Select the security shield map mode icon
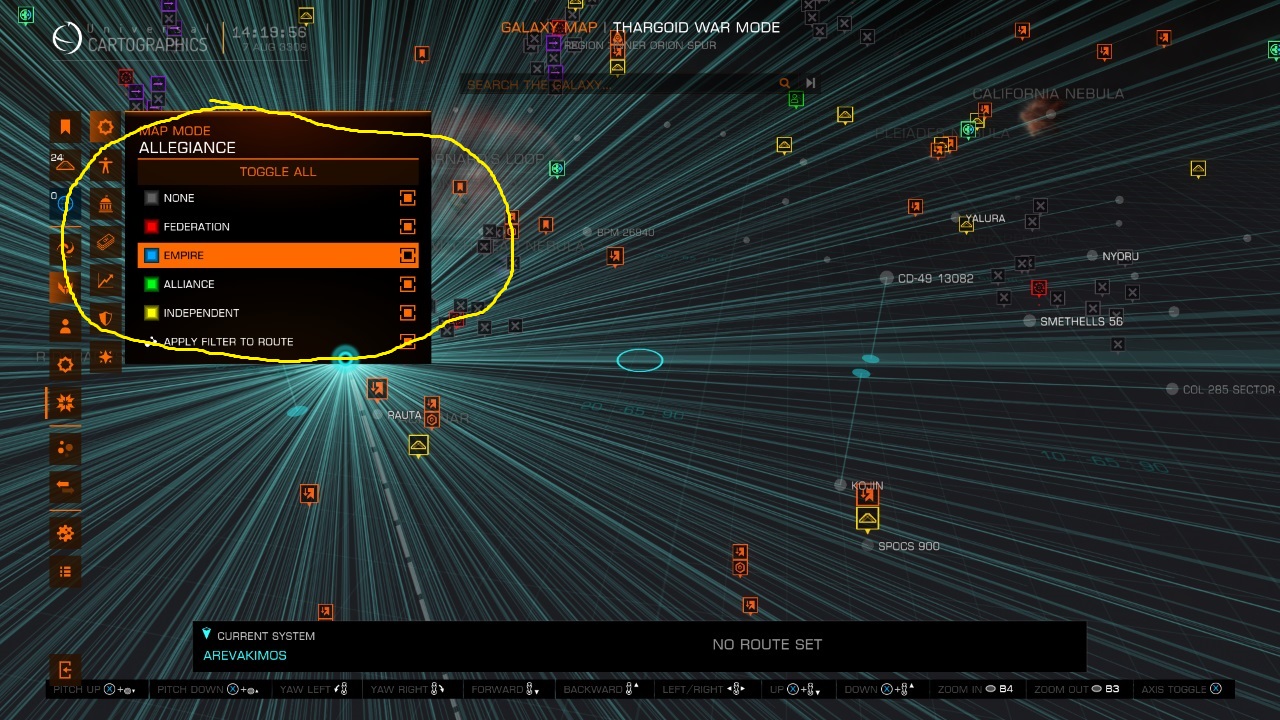 (x=105, y=319)
